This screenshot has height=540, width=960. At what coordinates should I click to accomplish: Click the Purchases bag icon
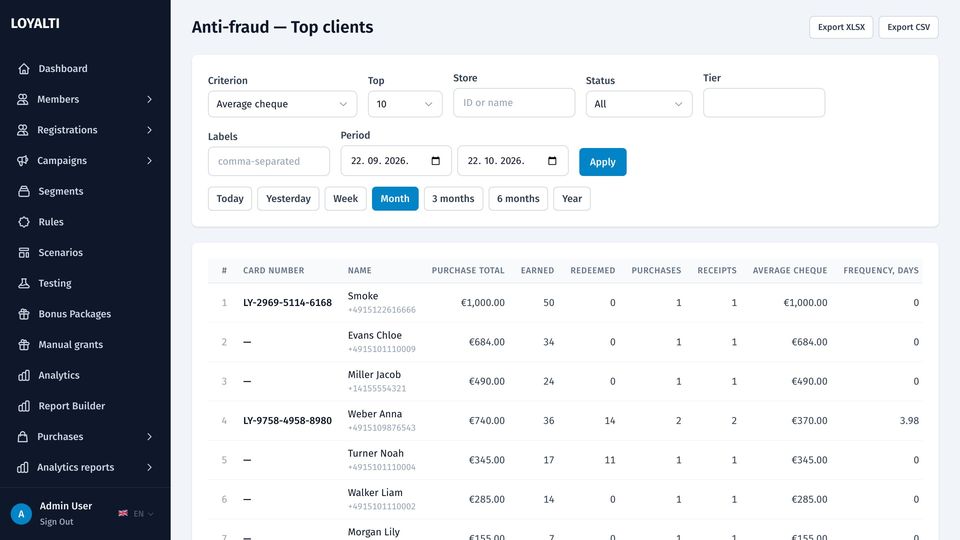pyautogui.click(x=23, y=437)
